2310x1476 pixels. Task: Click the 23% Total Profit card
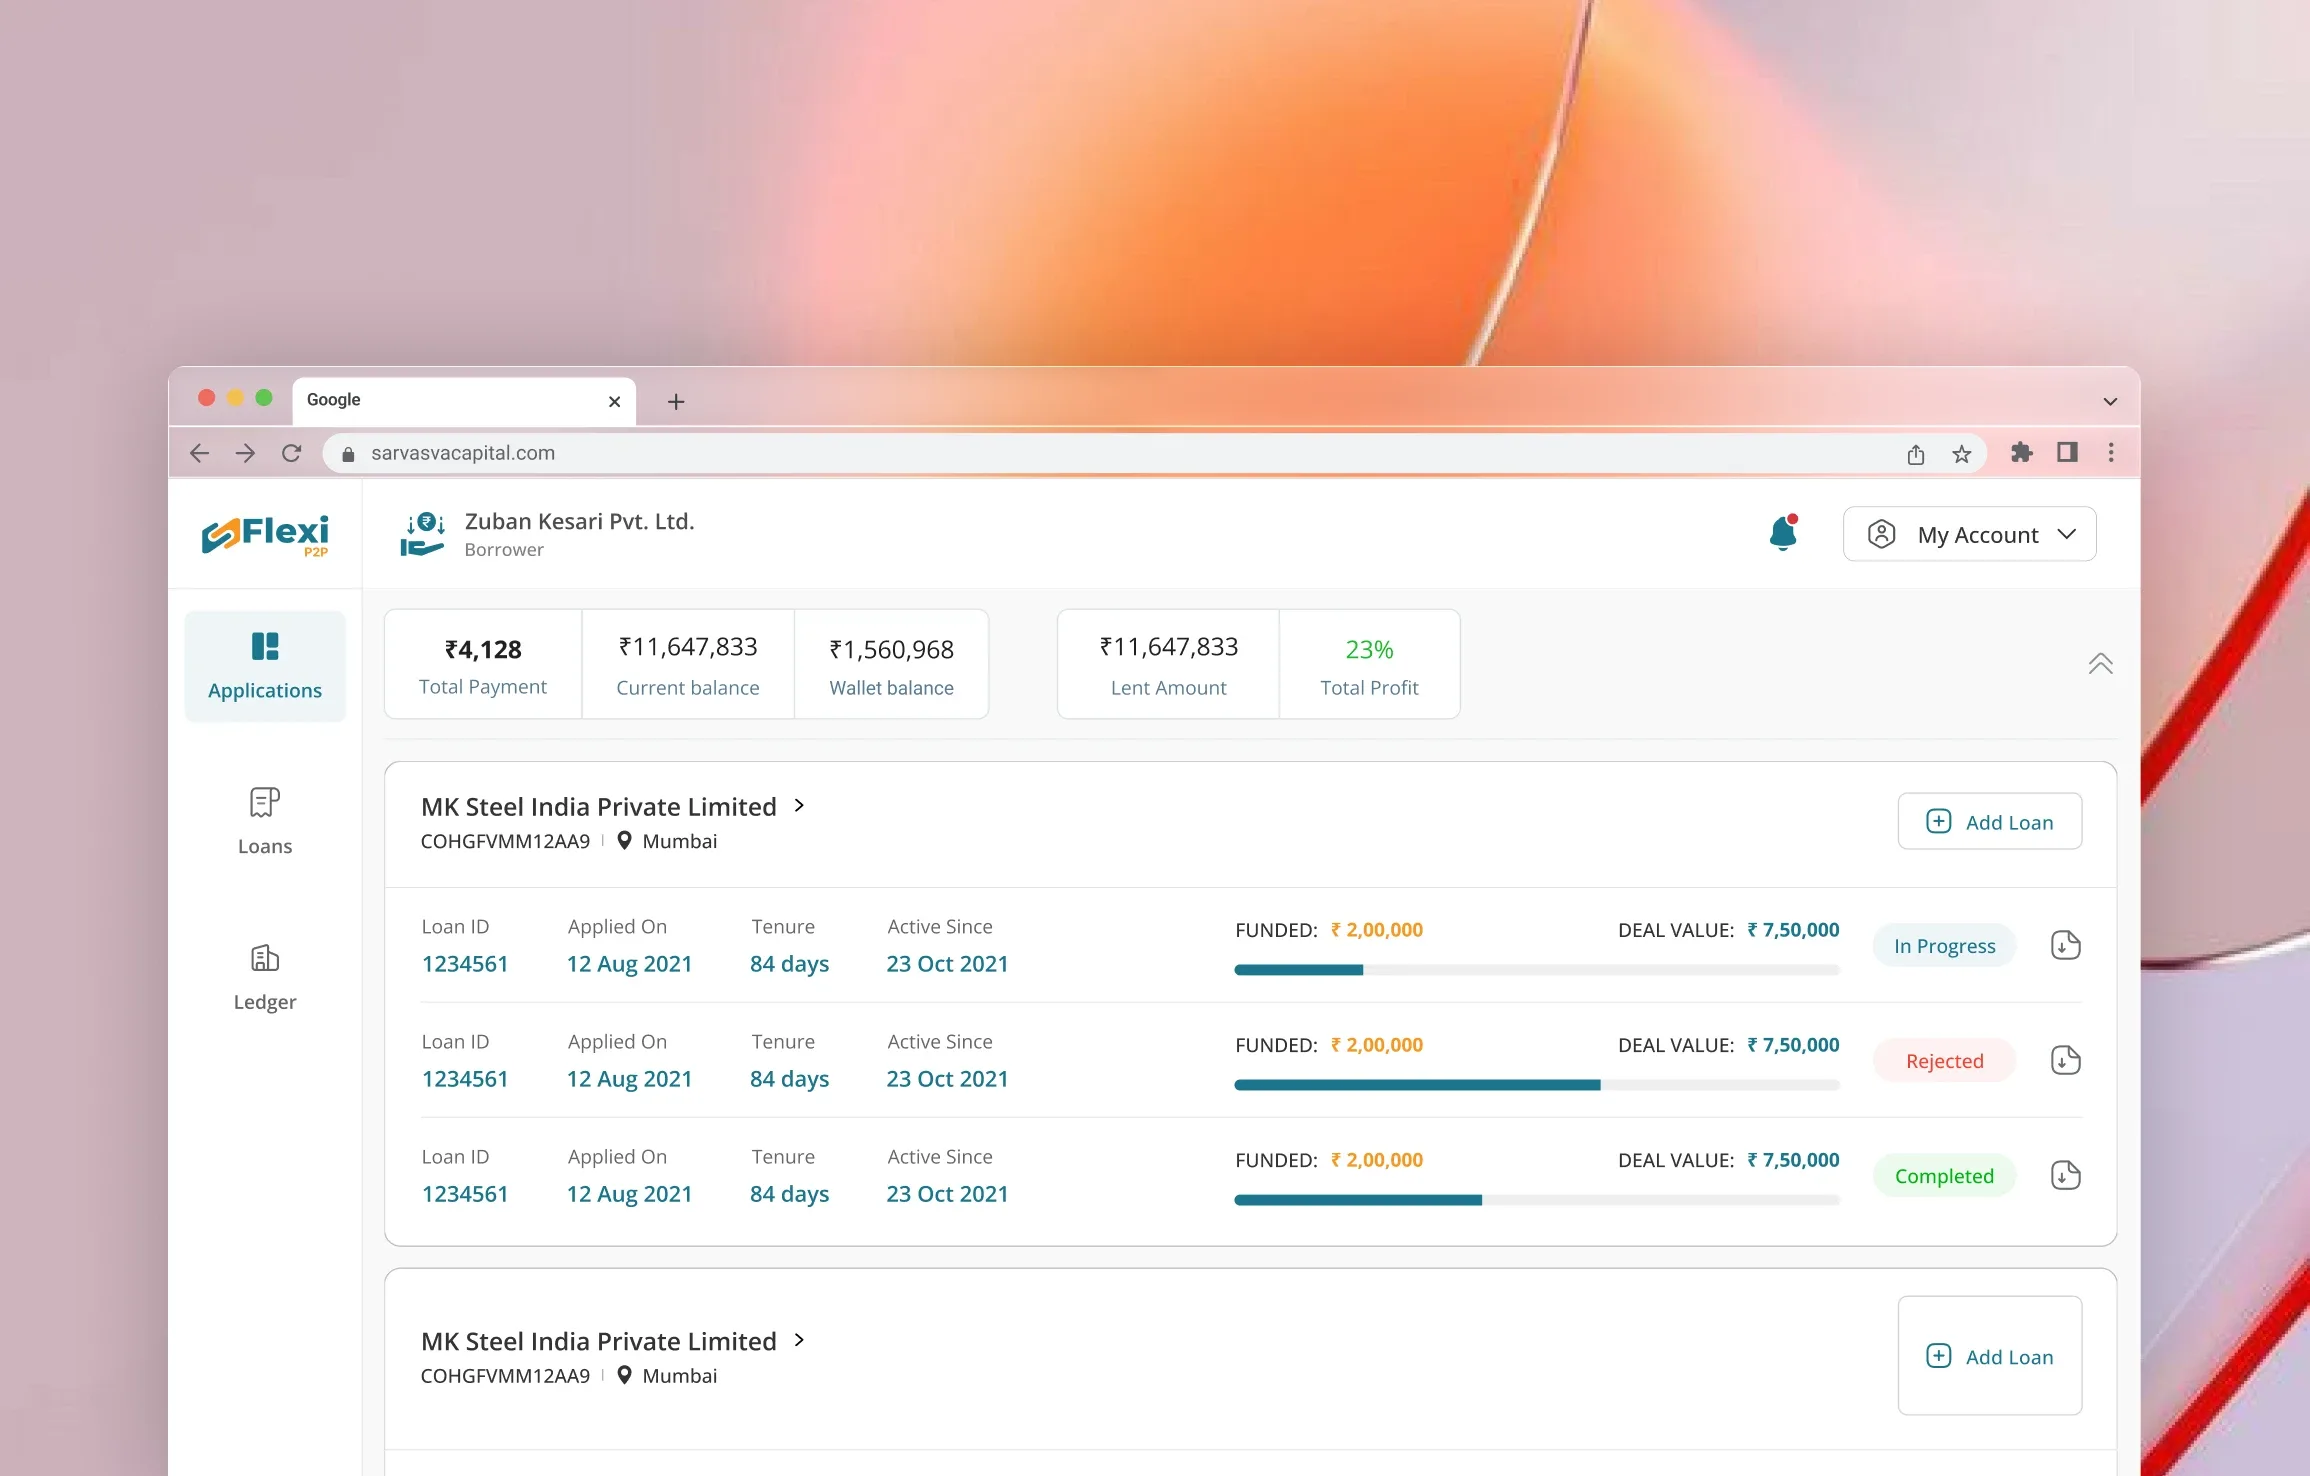coord(1369,664)
